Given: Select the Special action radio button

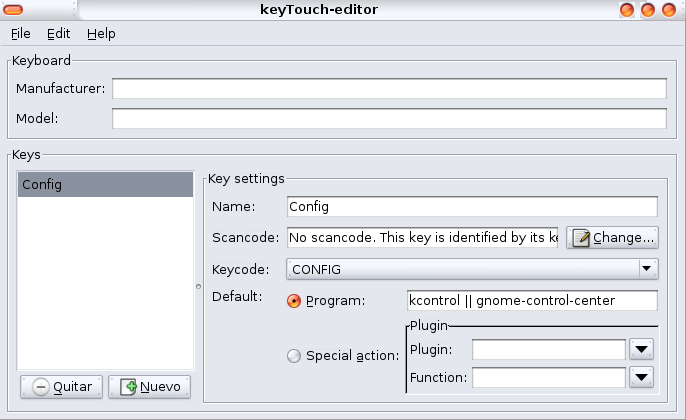Looking at the screenshot, I should [x=294, y=355].
